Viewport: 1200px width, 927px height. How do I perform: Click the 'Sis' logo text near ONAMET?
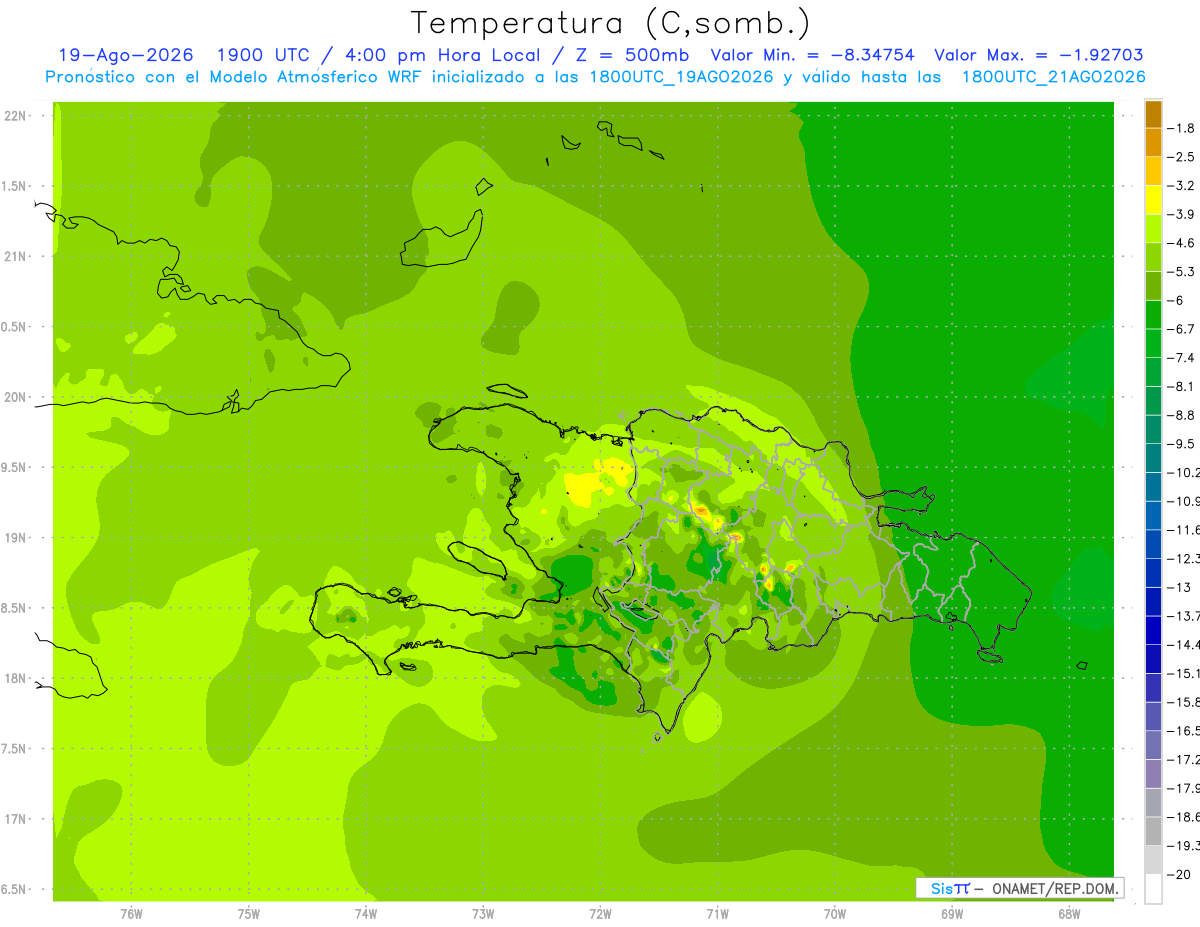pyautogui.click(x=941, y=888)
